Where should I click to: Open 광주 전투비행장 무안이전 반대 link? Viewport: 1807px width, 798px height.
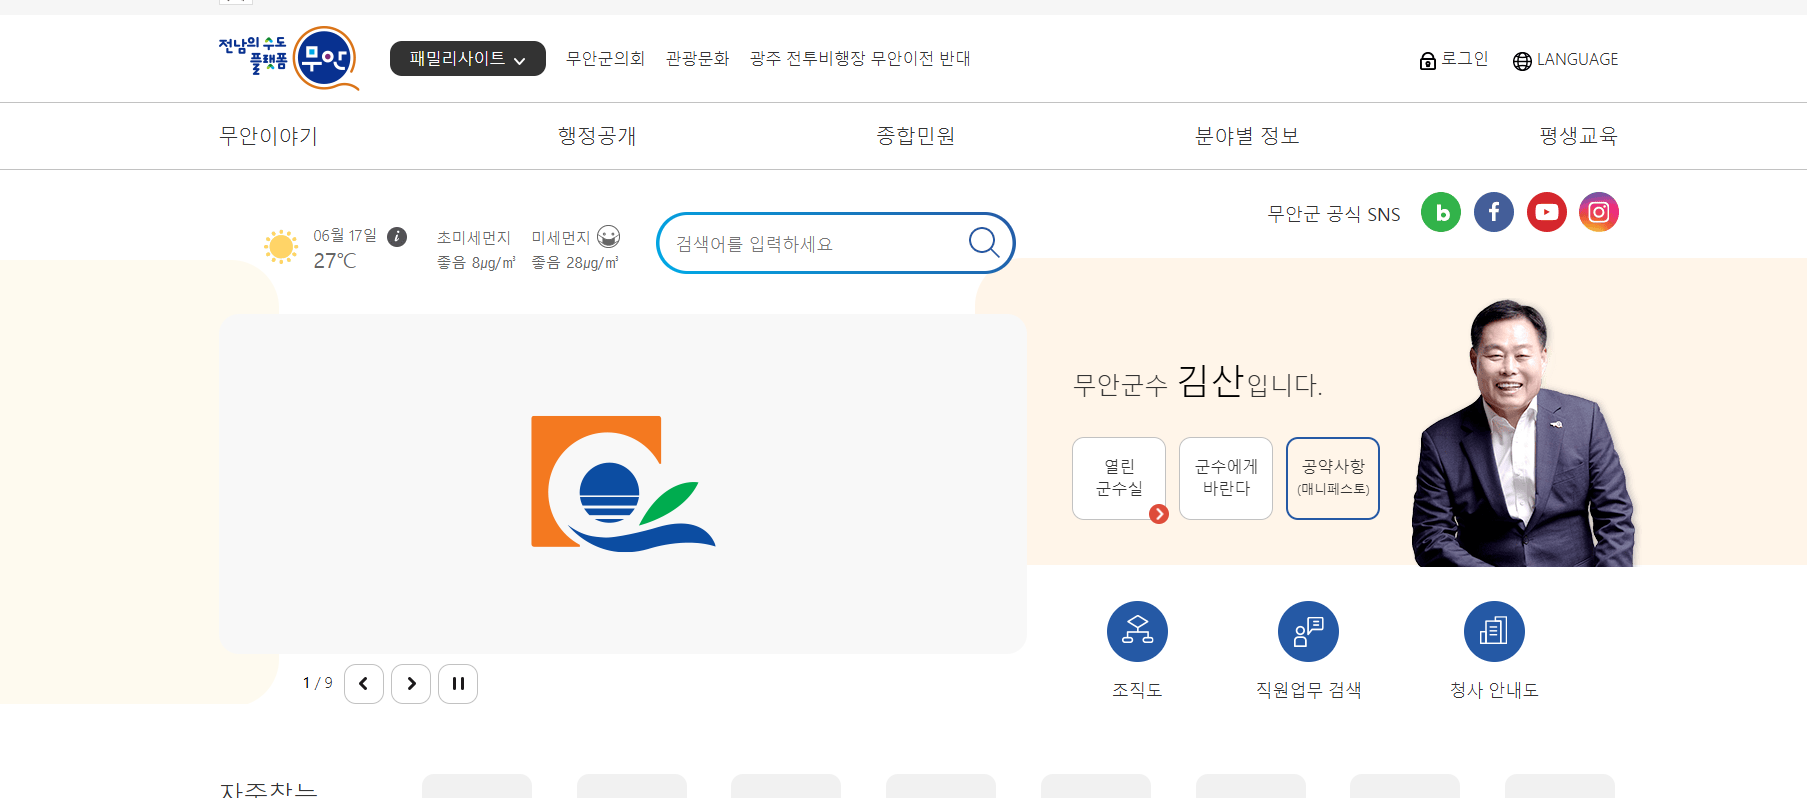[860, 59]
